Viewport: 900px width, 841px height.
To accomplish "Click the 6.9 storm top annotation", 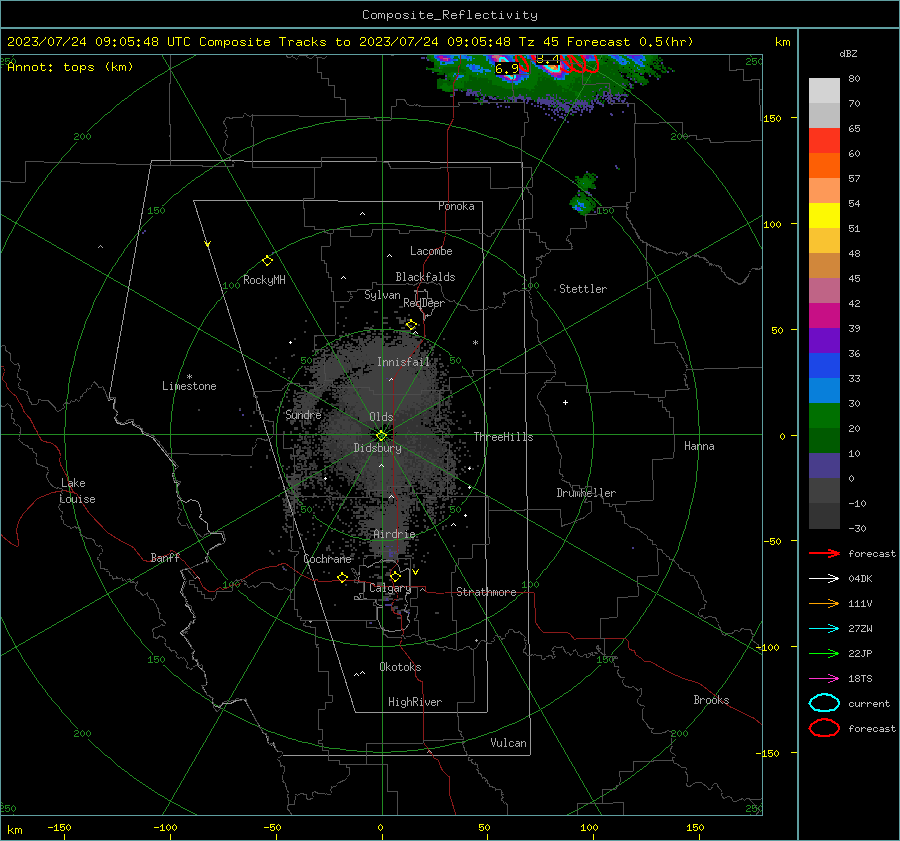I will [507, 69].
